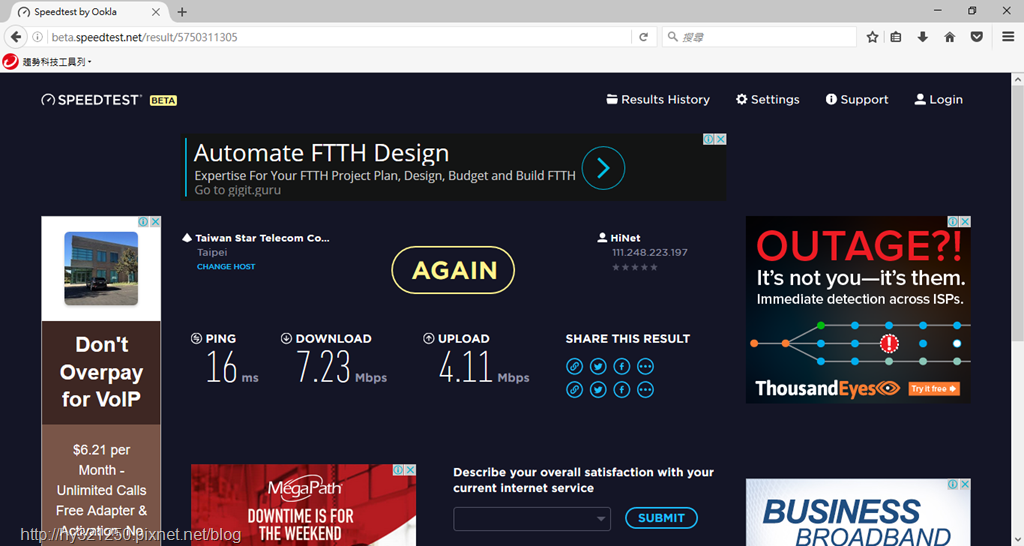Open the Trend Micro toolbar dropdown arrow
This screenshot has width=1024, height=546.
(x=89, y=62)
